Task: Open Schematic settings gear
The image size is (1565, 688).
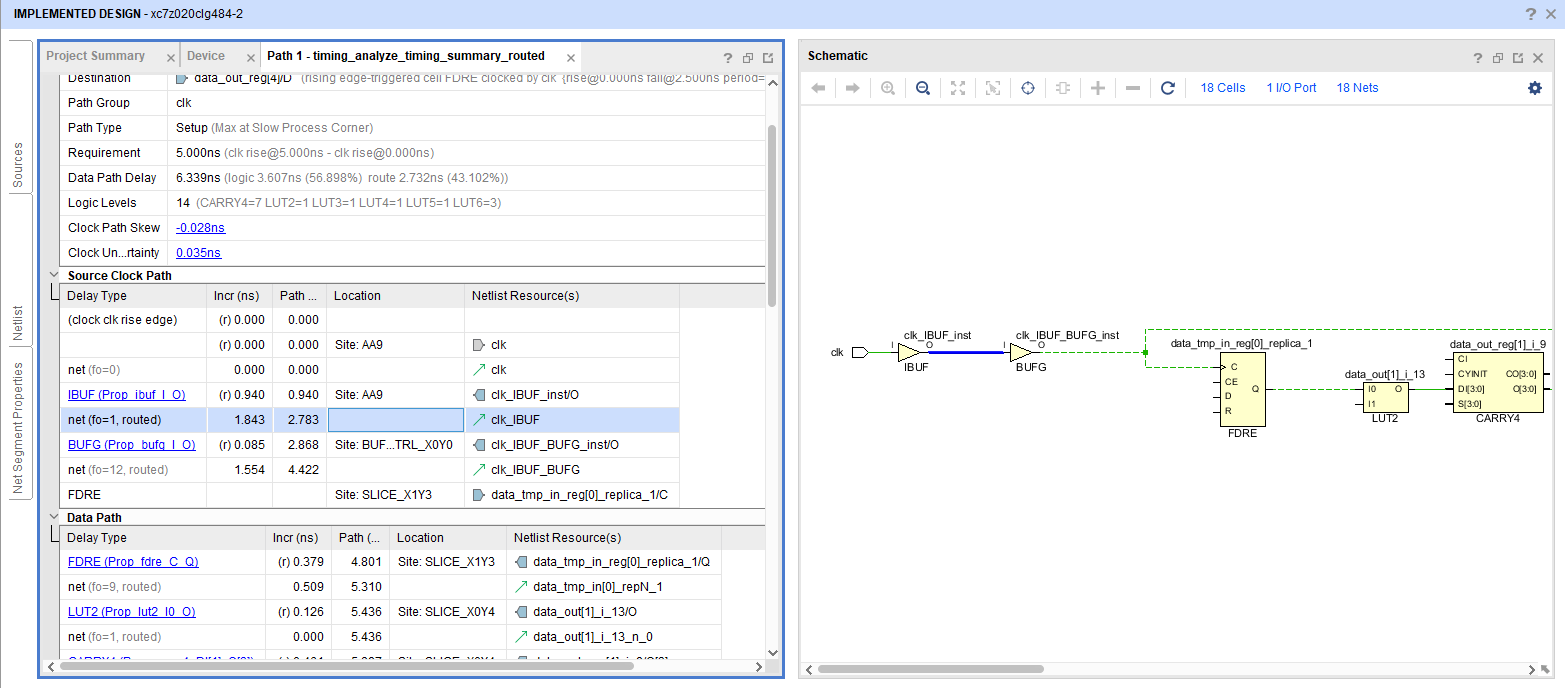Action: tap(1535, 88)
